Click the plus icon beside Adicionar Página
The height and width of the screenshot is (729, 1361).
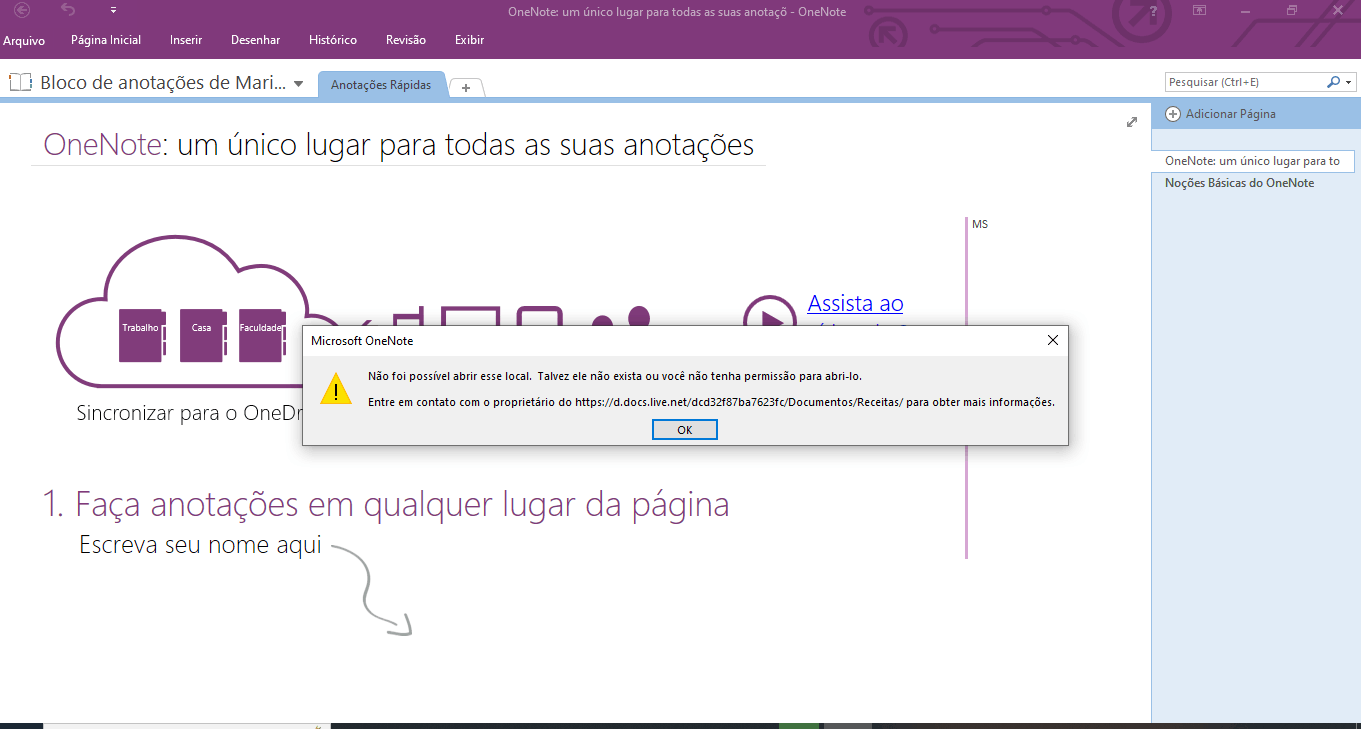1173,114
